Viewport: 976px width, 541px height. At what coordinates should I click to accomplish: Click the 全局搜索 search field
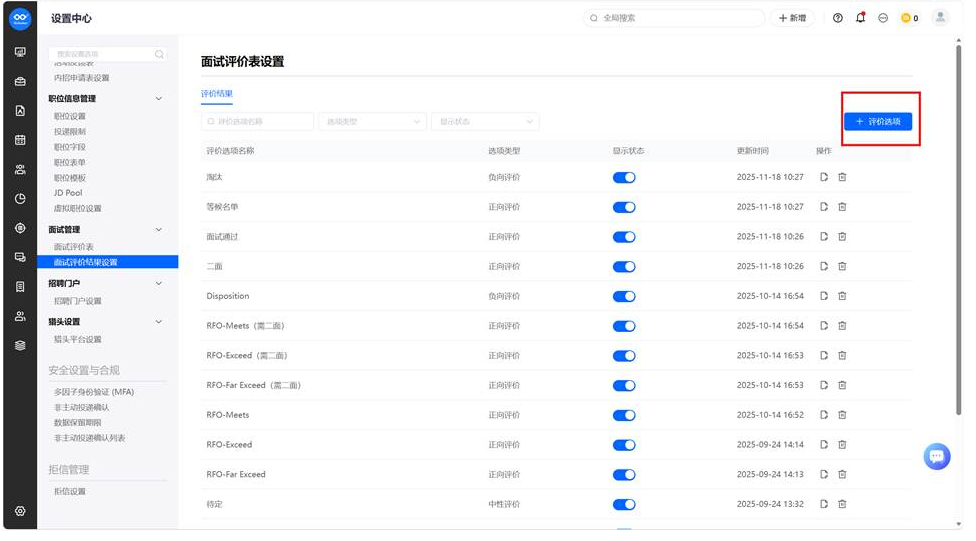point(673,18)
